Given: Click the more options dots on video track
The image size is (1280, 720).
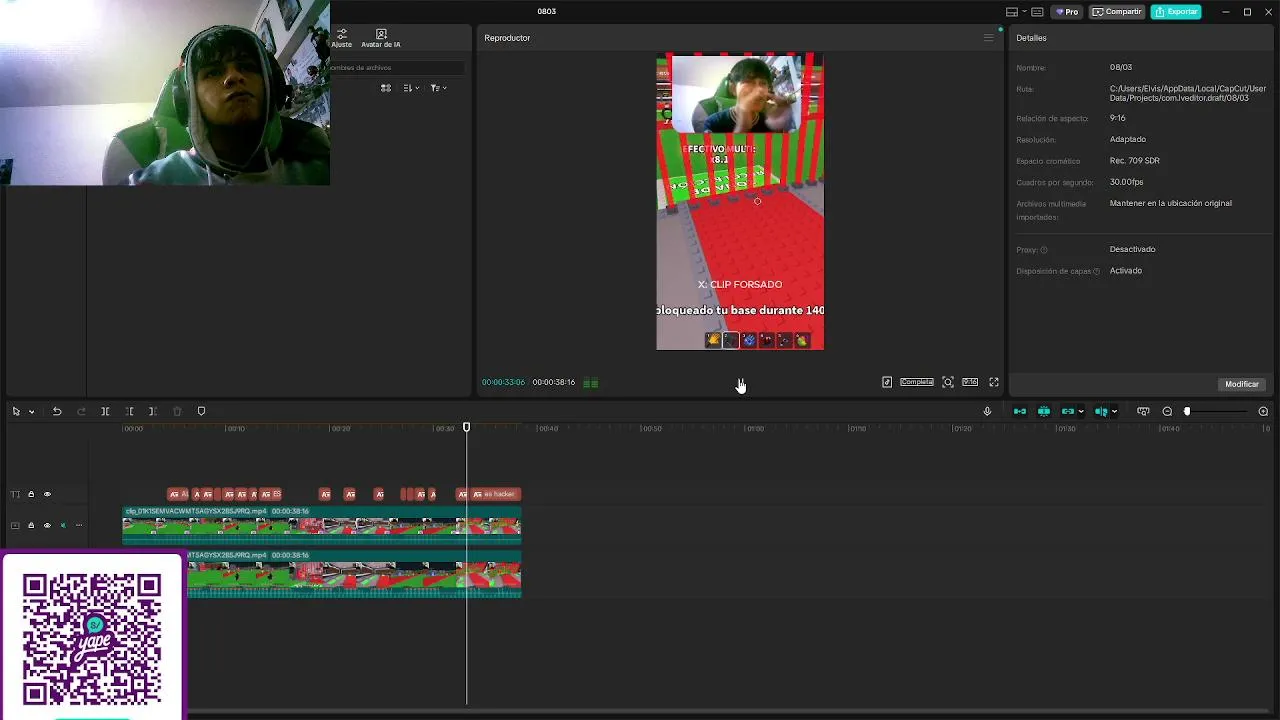Looking at the screenshot, I should click(79, 525).
